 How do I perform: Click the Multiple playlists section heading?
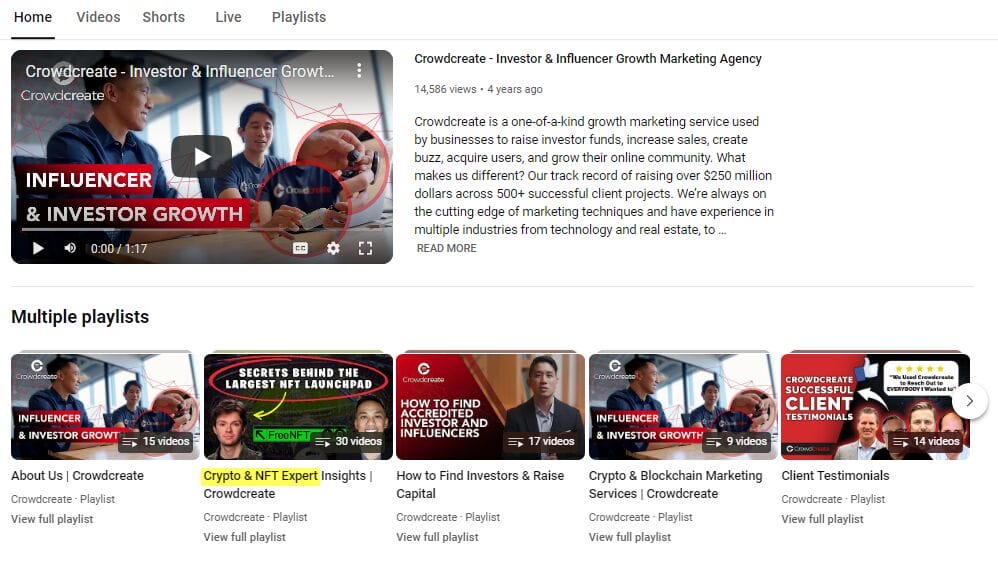point(80,317)
